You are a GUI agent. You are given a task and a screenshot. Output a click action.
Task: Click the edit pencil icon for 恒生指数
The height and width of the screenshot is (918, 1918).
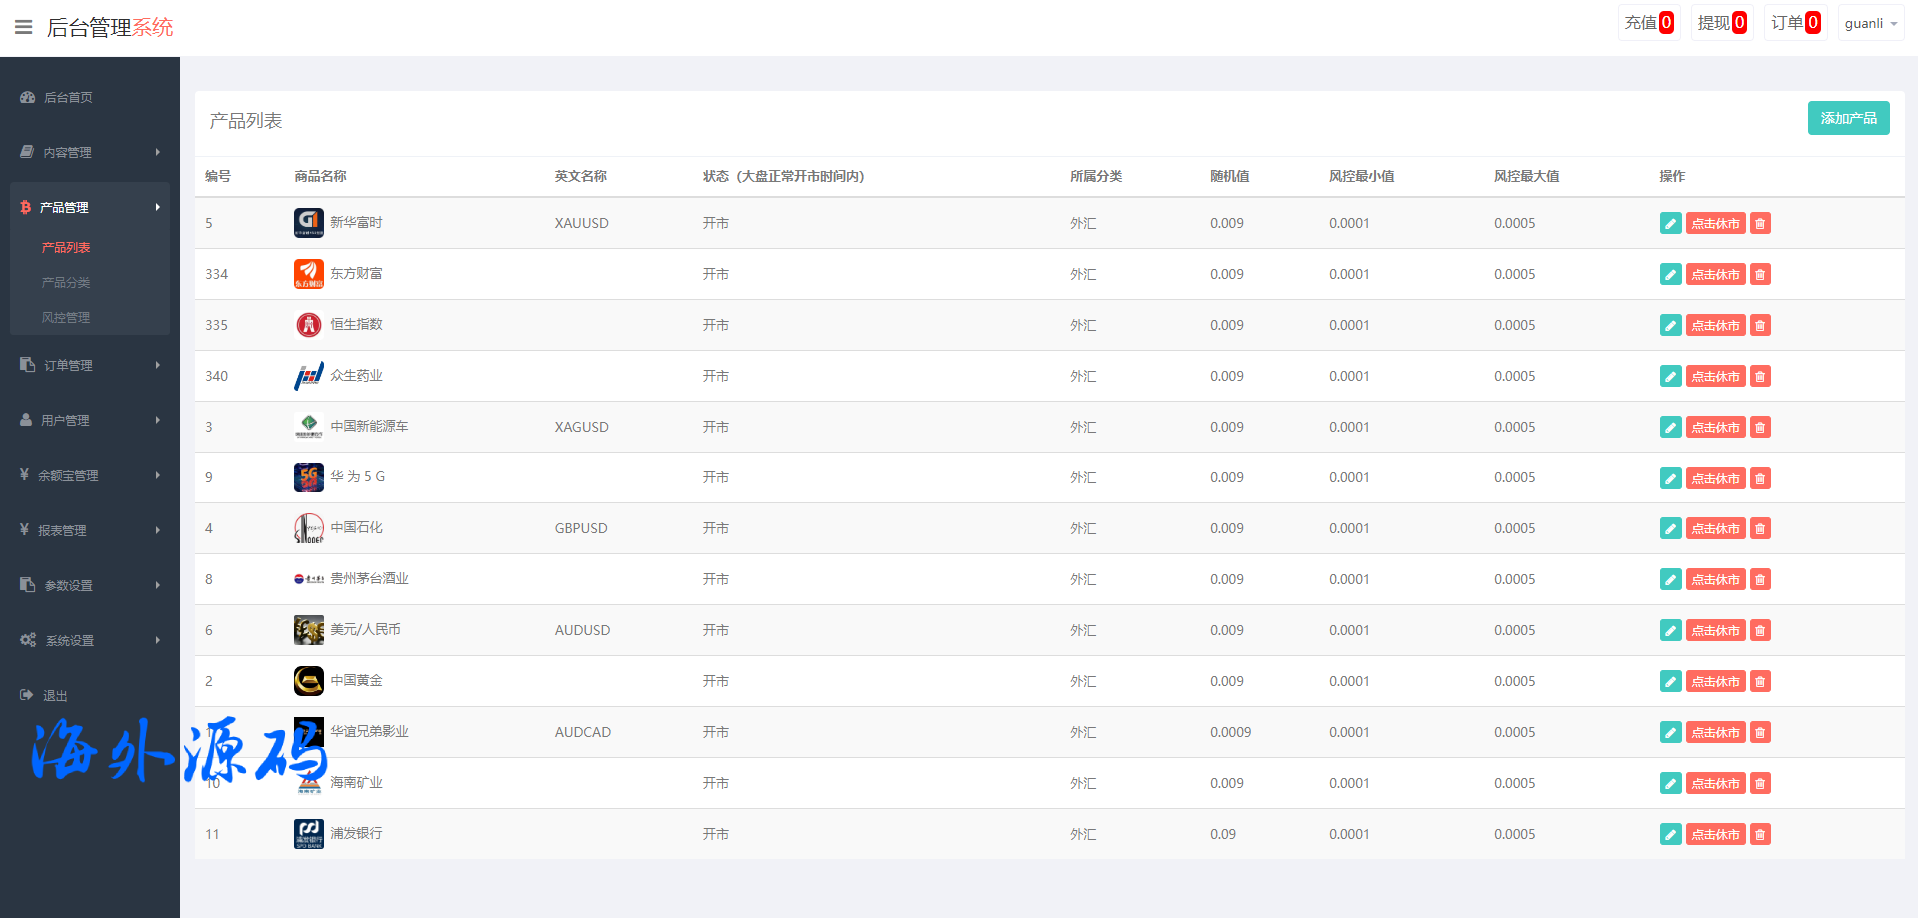click(x=1670, y=325)
